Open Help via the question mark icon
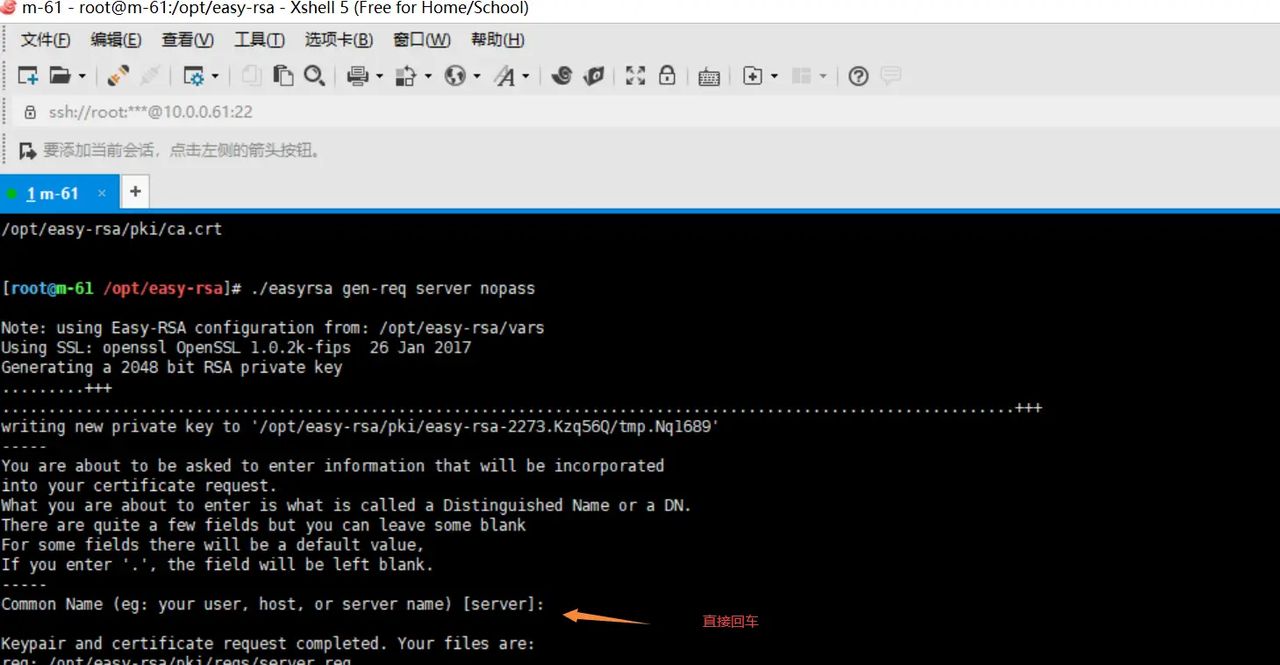The width and height of the screenshot is (1280, 665). [858, 75]
